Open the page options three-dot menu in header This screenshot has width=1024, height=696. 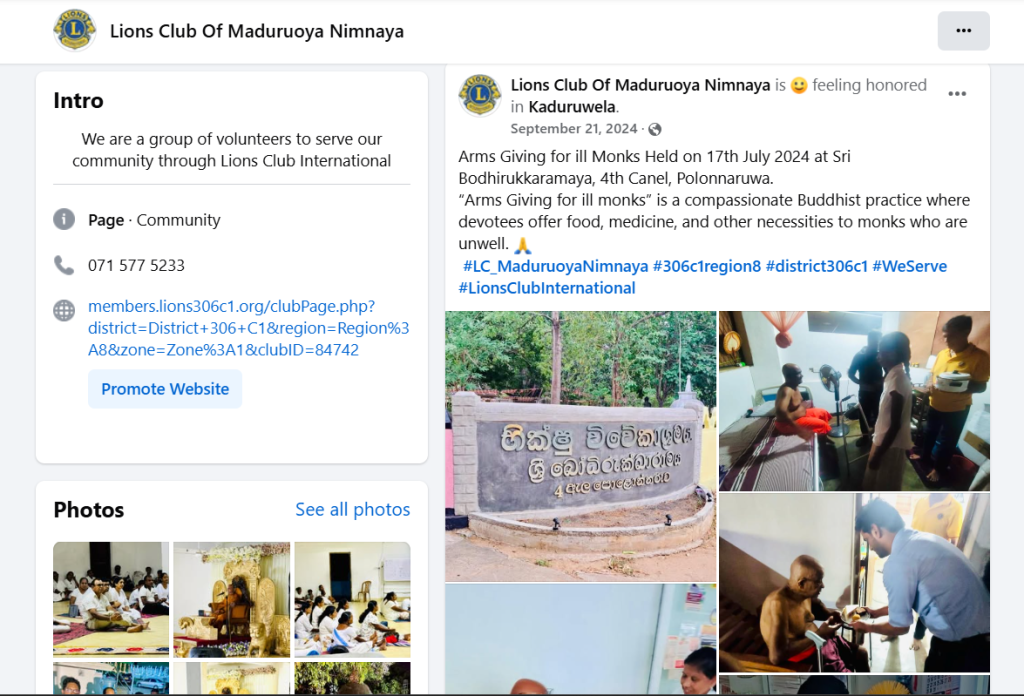[963, 31]
